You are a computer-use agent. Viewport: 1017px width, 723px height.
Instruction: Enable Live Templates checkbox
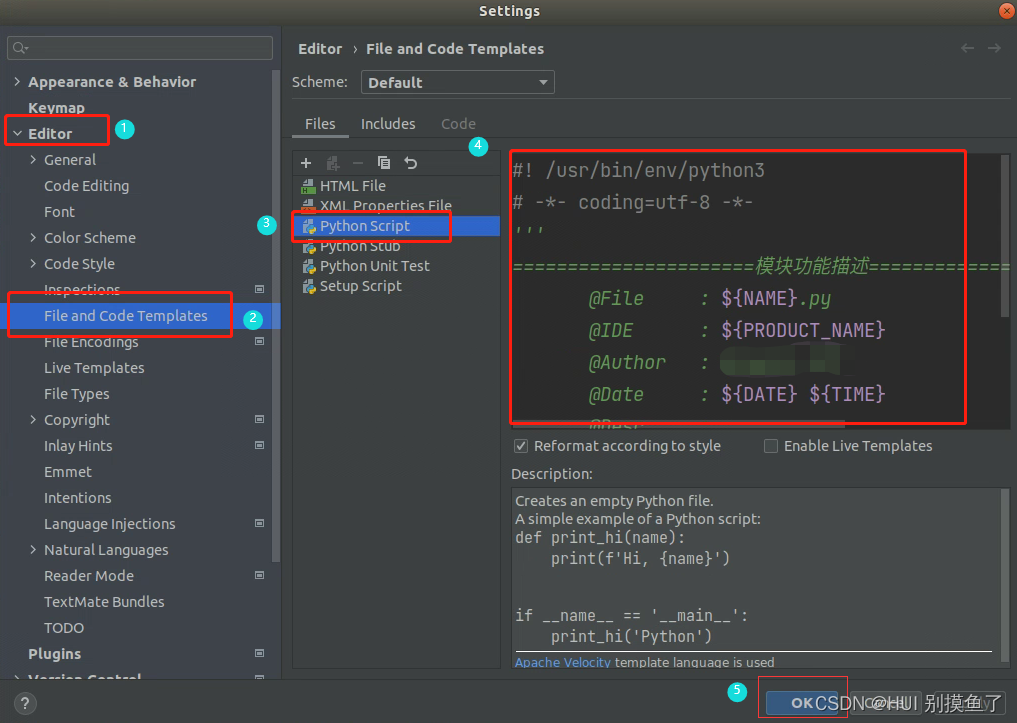pos(771,446)
